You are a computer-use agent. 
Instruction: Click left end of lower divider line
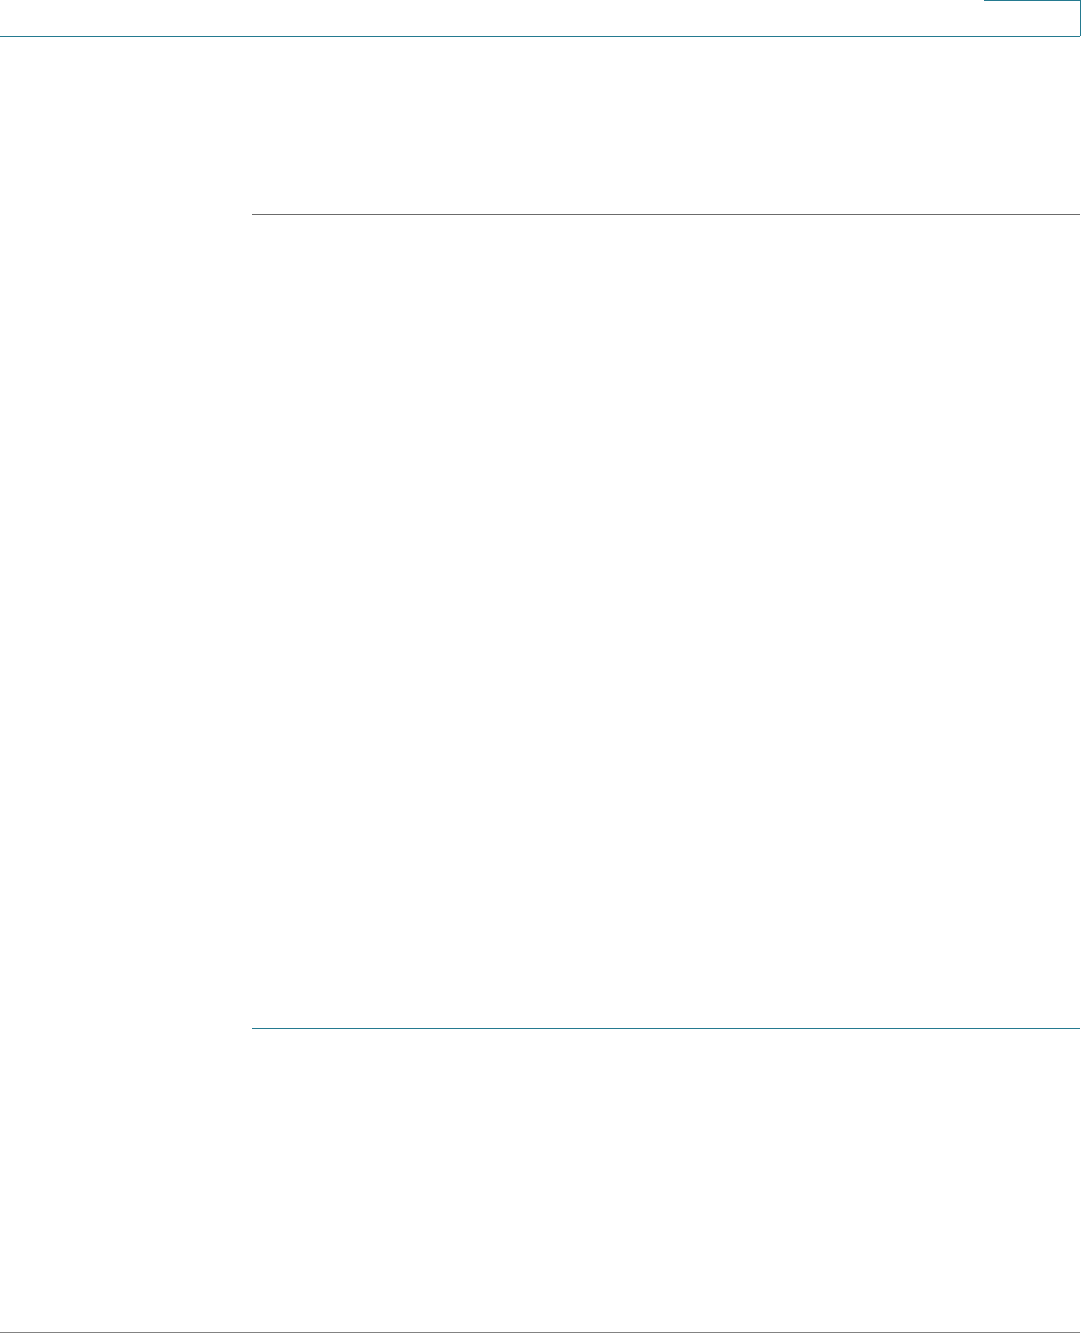[254, 1028]
